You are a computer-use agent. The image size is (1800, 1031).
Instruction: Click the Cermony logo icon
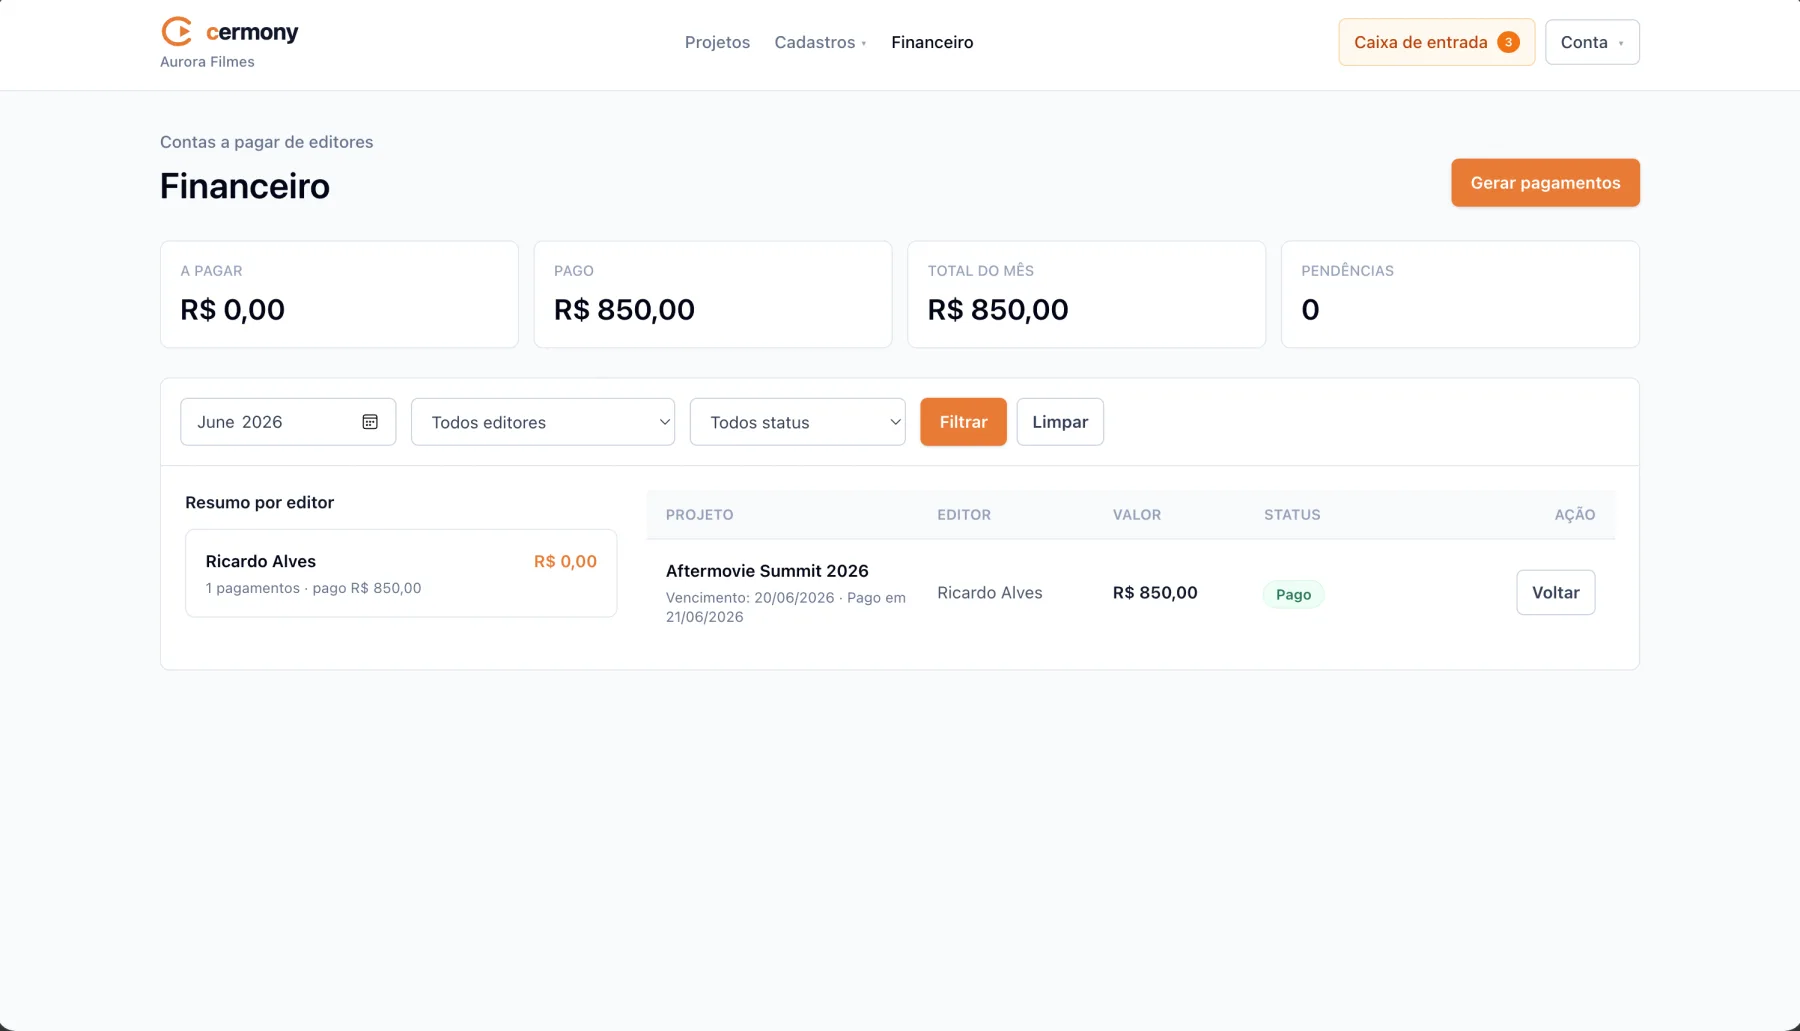[x=177, y=32]
